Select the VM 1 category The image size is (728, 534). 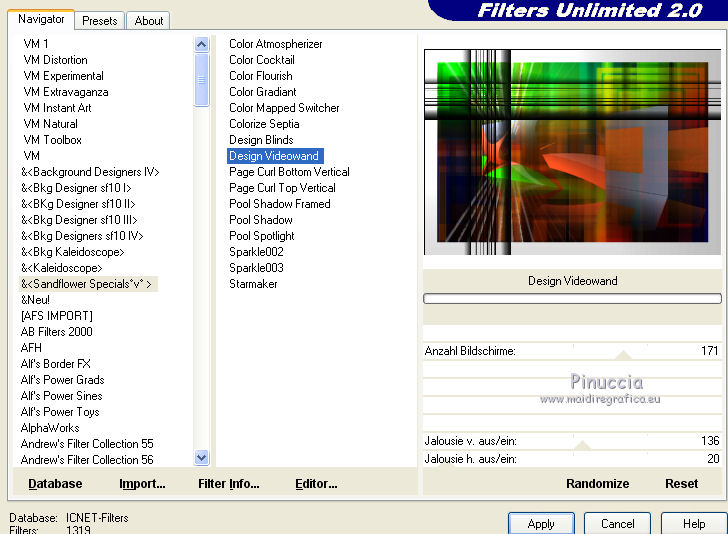[36, 44]
